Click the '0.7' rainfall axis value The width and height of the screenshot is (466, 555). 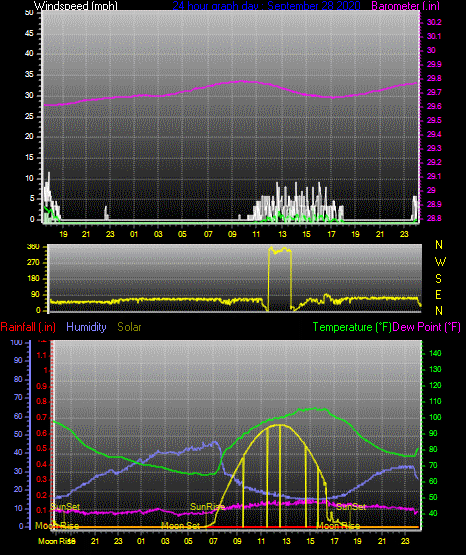click(x=42, y=418)
